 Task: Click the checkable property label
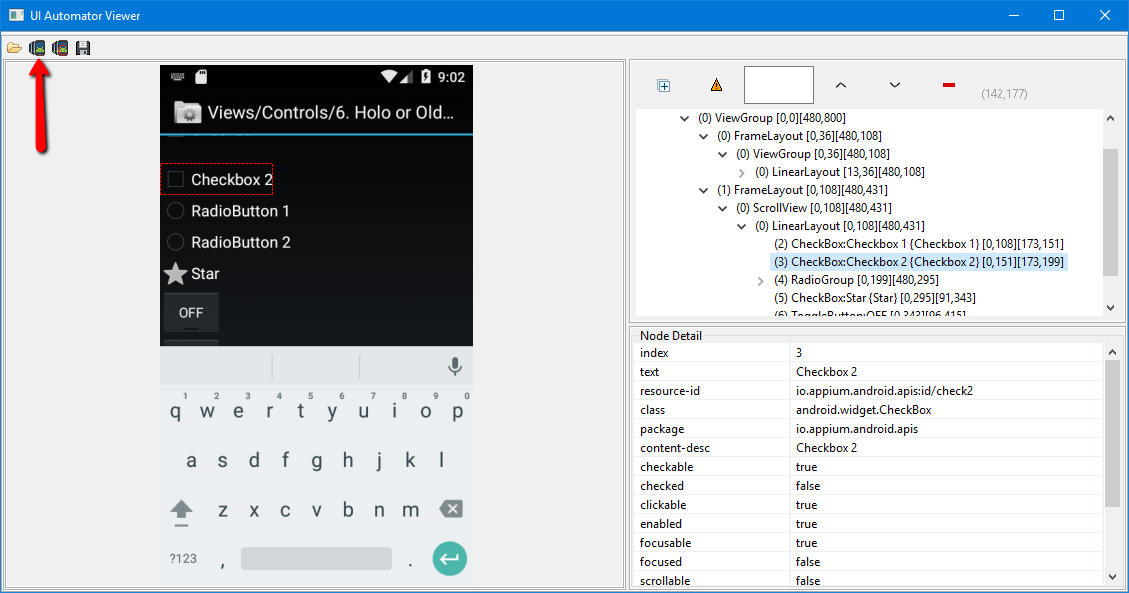pyautogui.click(x=667, y=467)
